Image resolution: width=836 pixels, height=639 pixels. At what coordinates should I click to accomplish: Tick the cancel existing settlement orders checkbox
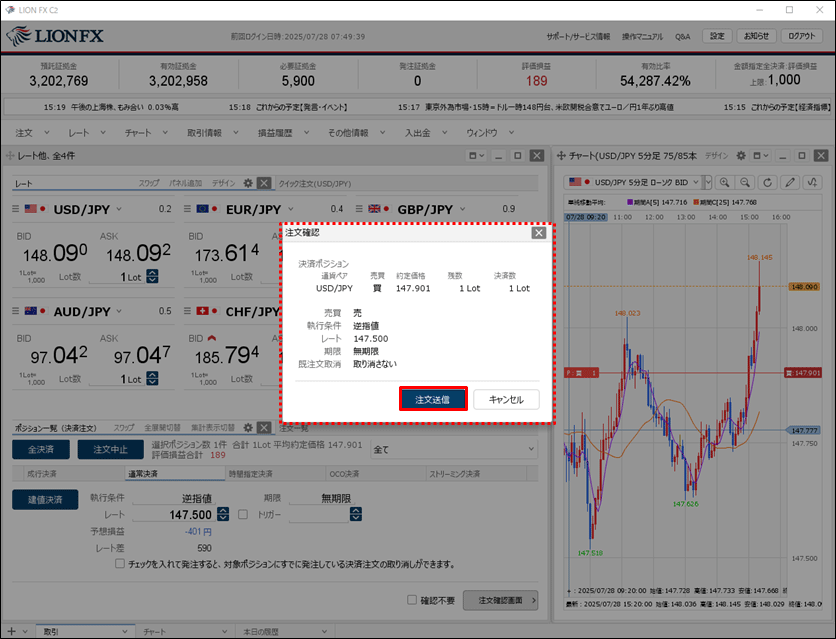[x=121, y=564]
